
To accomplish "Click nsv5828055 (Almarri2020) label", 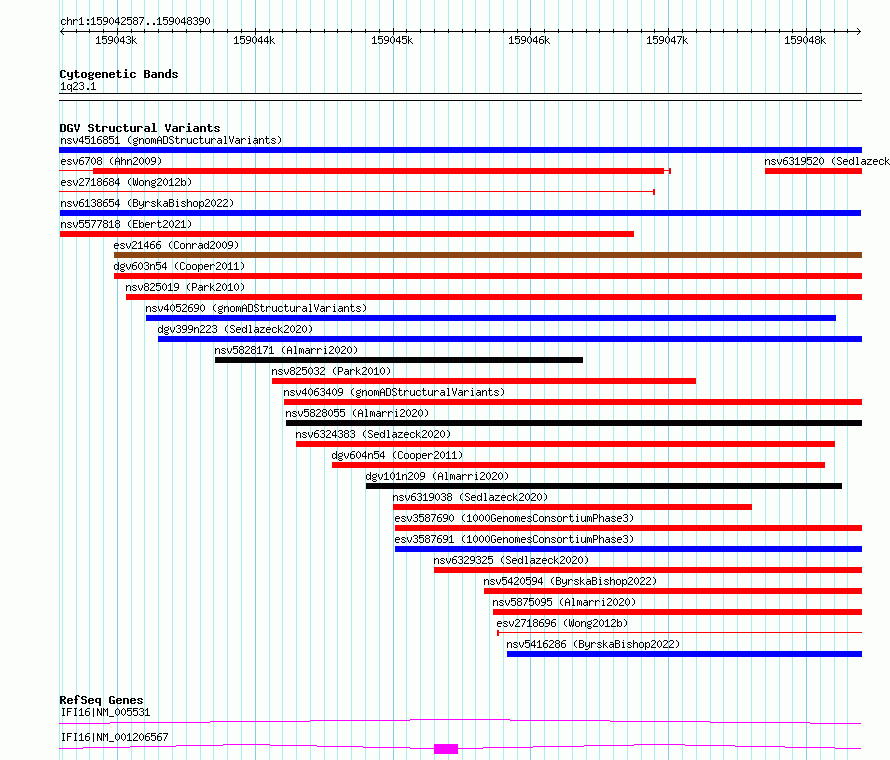I will [357, 413].
